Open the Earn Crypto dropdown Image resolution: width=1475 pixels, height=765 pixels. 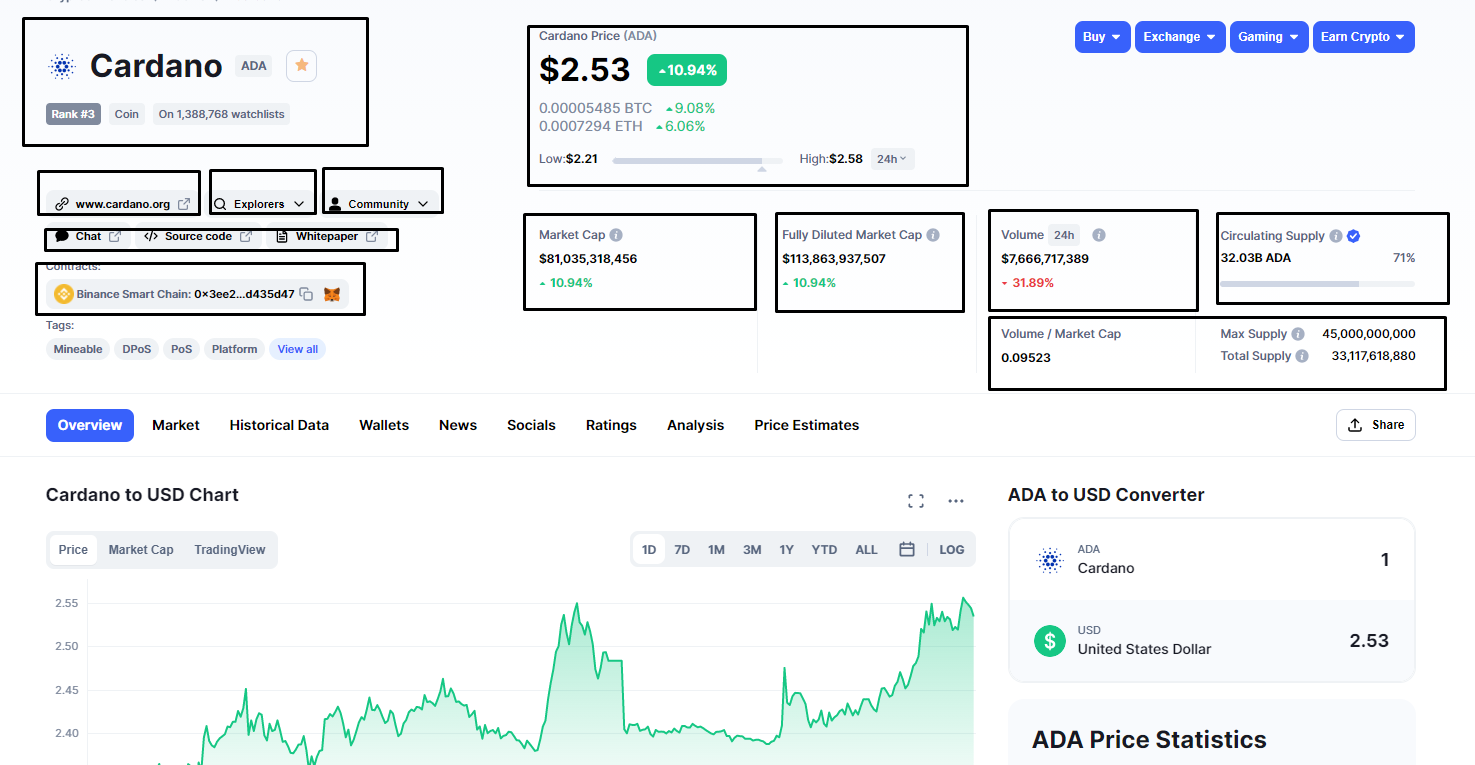pos(1363,37)
